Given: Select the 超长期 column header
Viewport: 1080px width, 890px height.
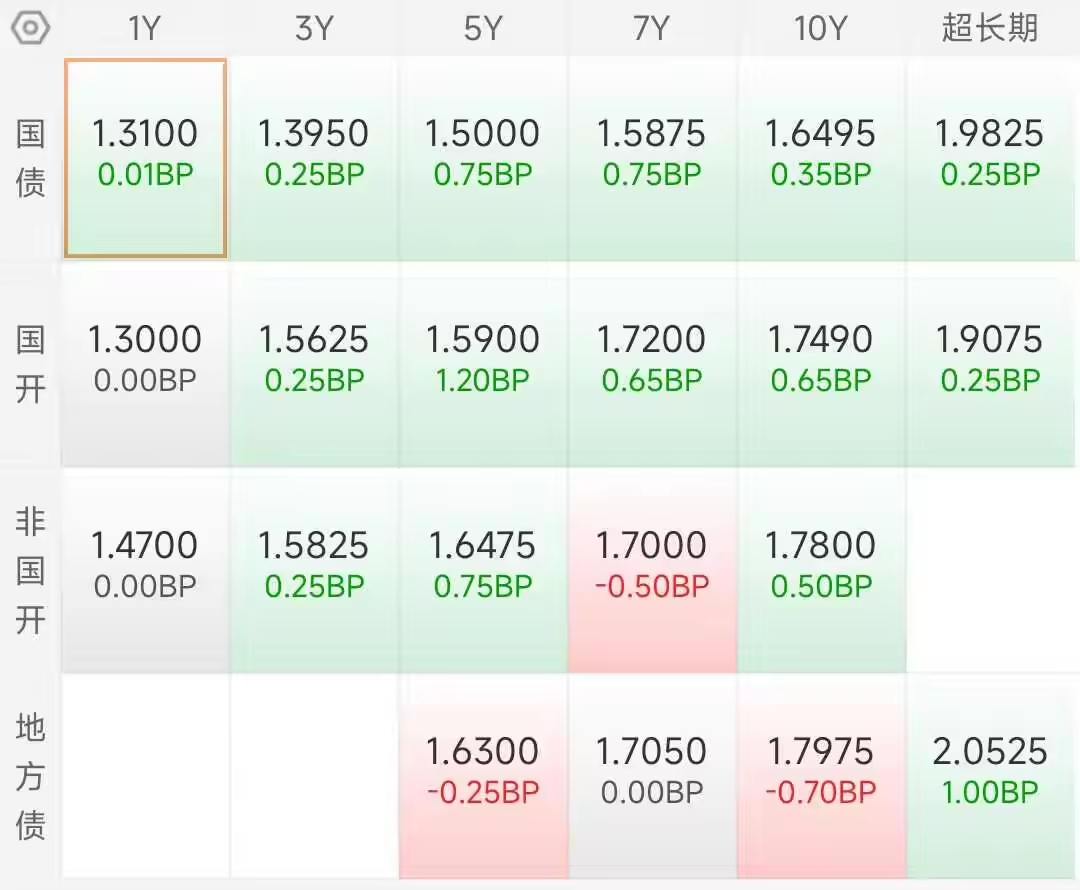Looking at the screenshot, I should 990,29.
